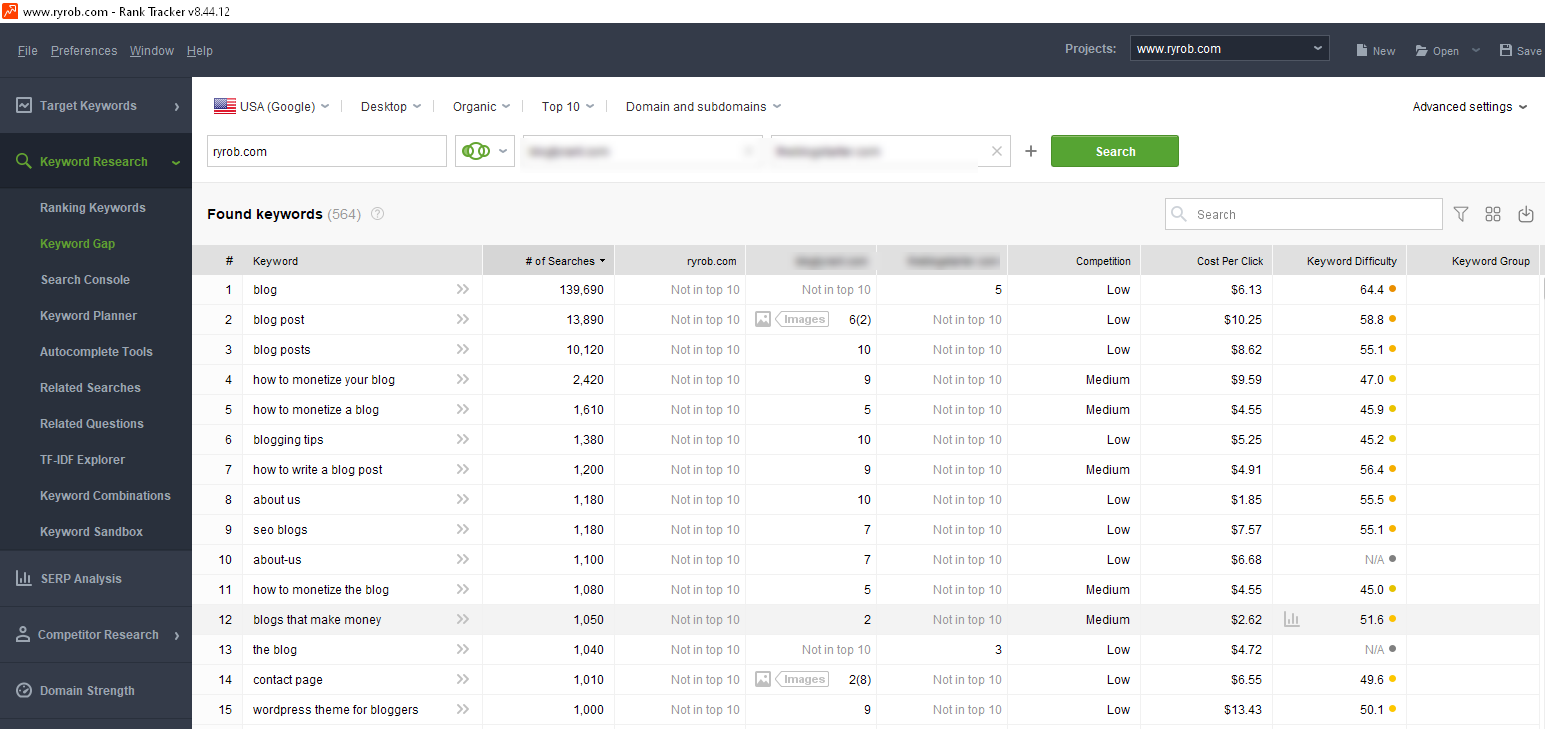The image size is (1545, 729).
Task: Click the help question mark beside Found keywords
Action: pyautogui.click(x=377, y=214)
